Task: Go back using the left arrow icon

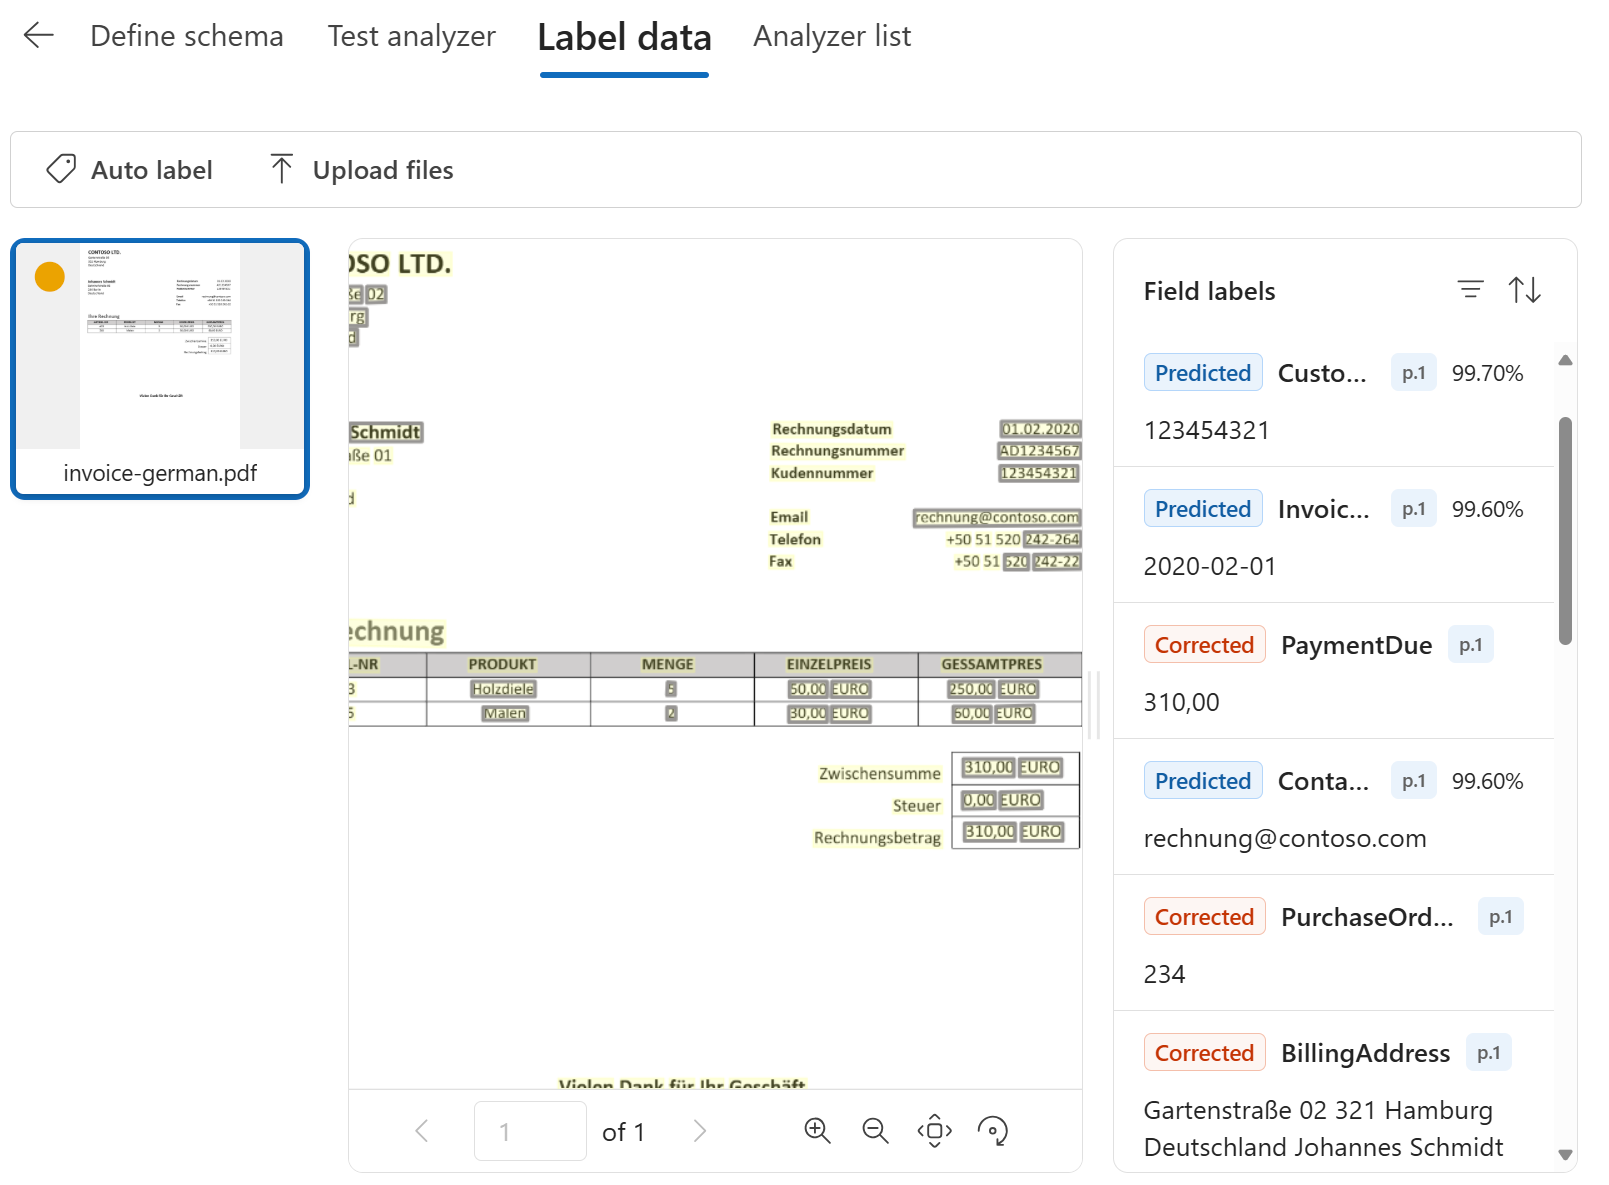Action: 38,36
